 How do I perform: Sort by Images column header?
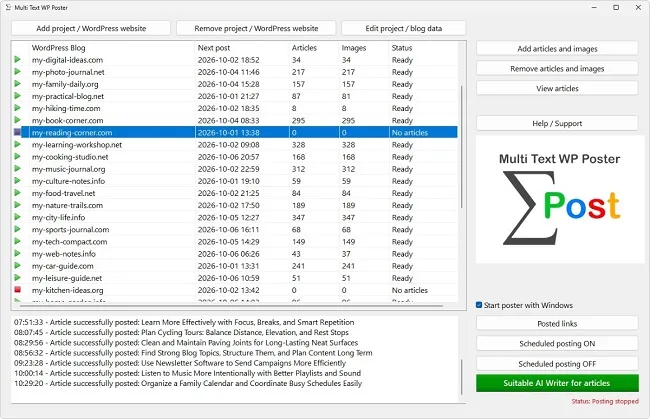354,48
